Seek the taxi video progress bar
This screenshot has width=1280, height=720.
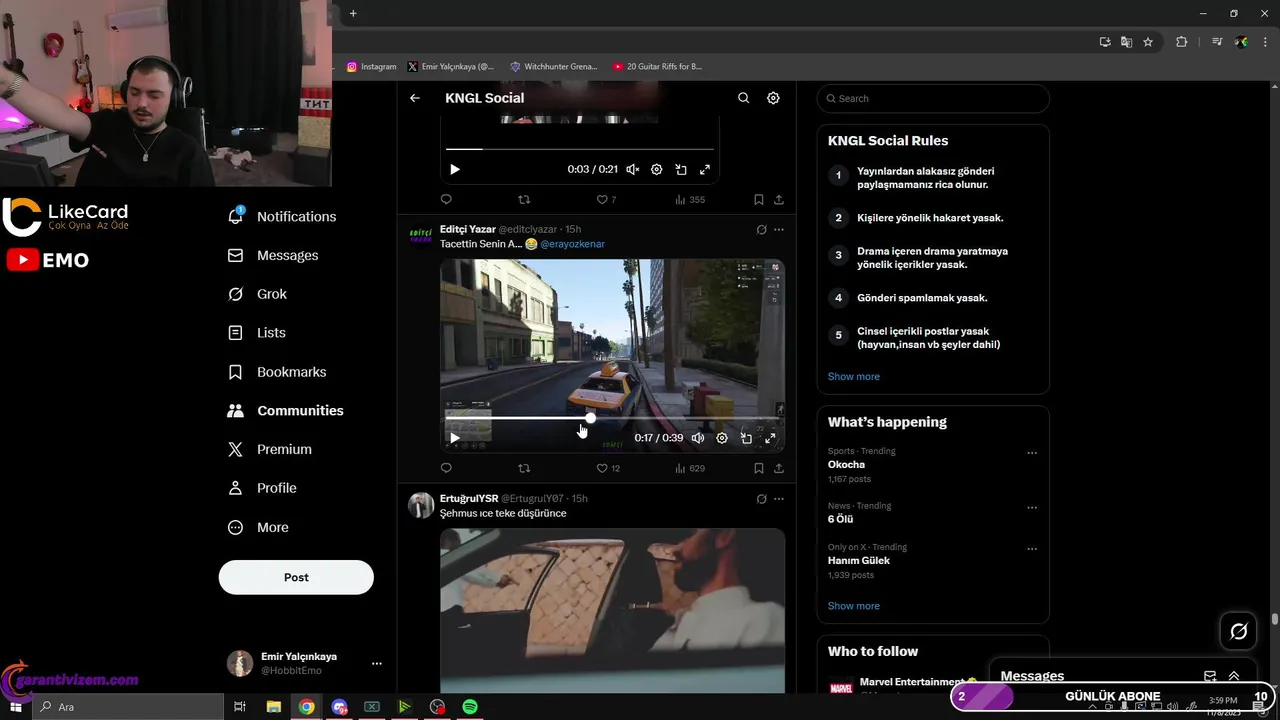(612, 418)
